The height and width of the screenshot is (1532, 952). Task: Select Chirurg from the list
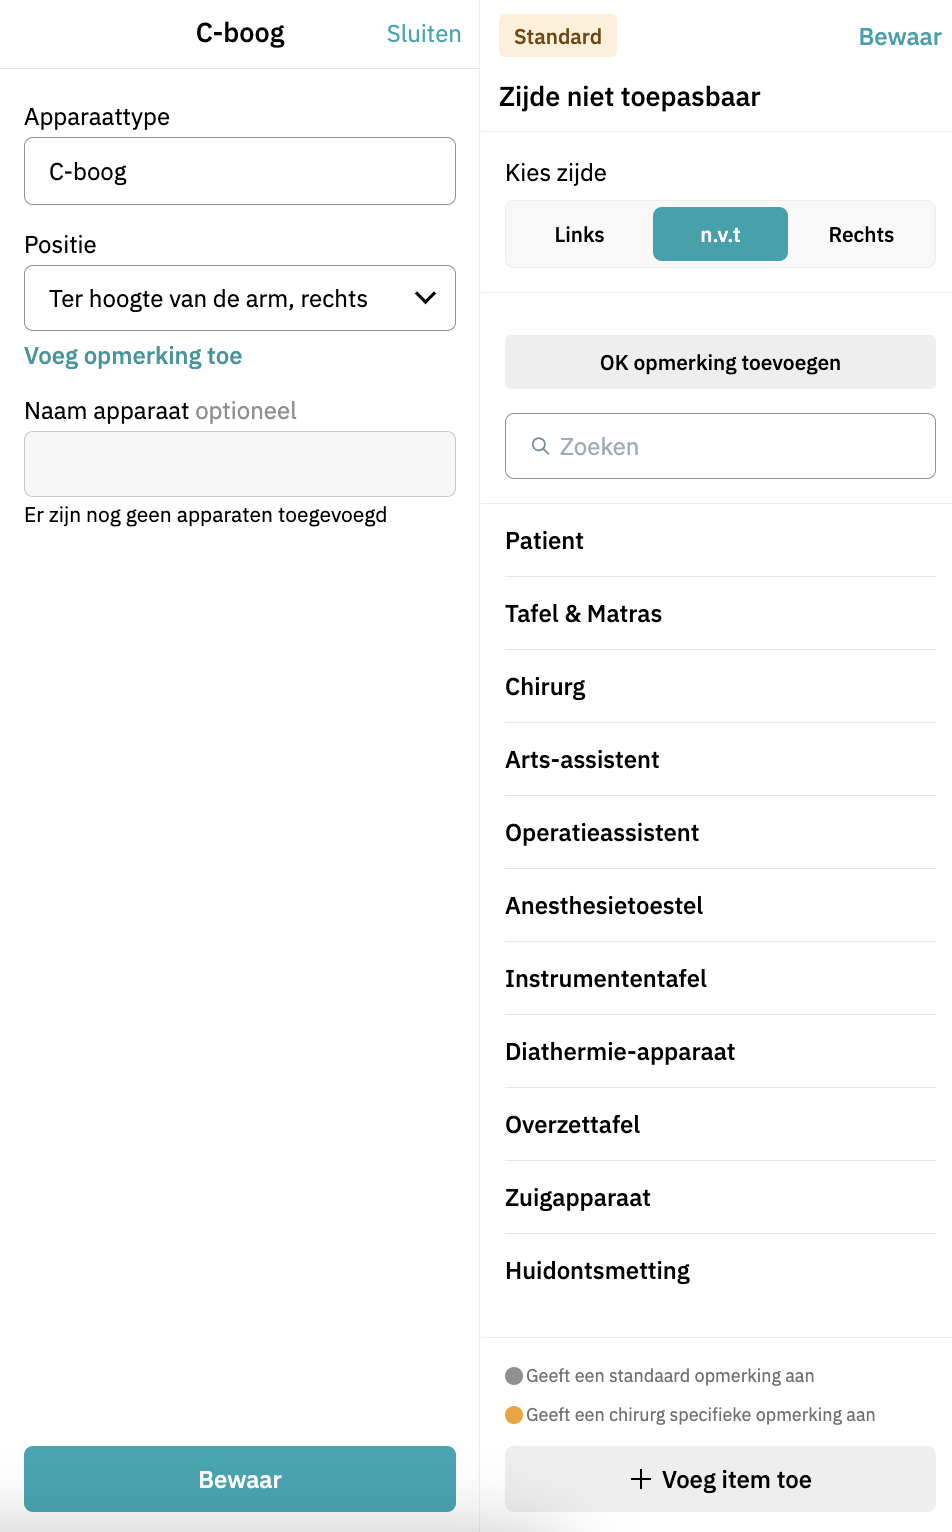pyautogui.click(x=545, y=687)
